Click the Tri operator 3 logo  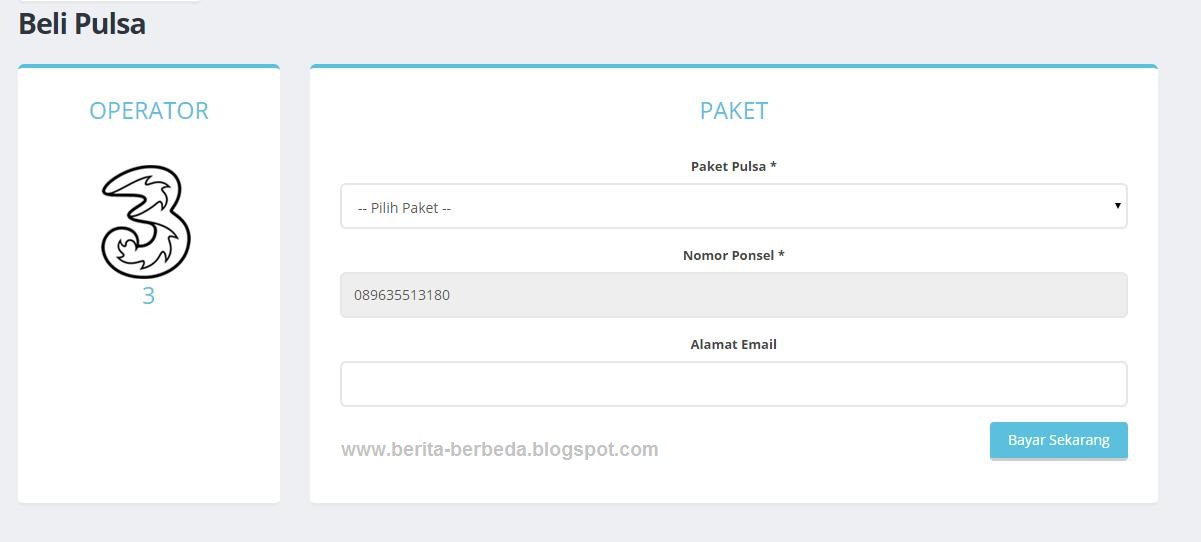[146, 221]
